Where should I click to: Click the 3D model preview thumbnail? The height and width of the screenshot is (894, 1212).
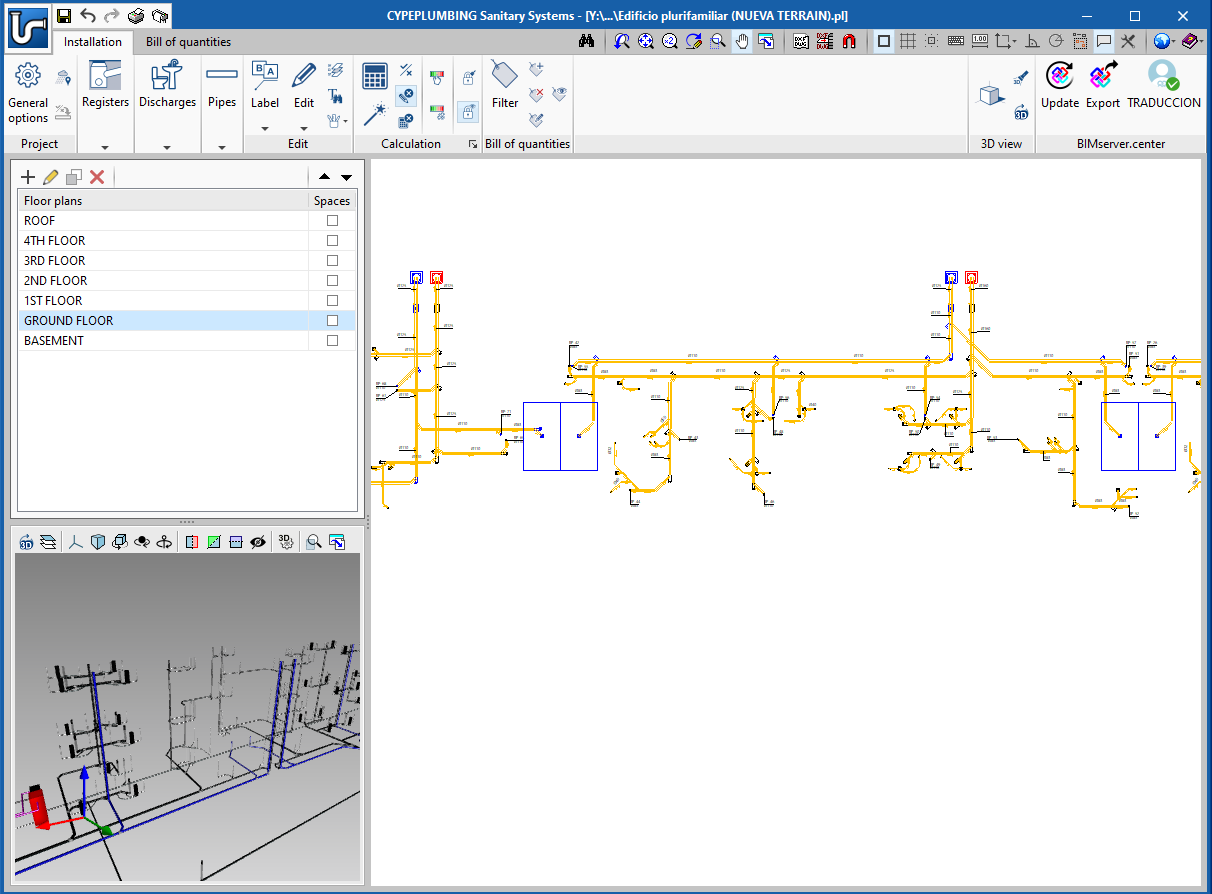pyautogui.click(x=187, y=716)
